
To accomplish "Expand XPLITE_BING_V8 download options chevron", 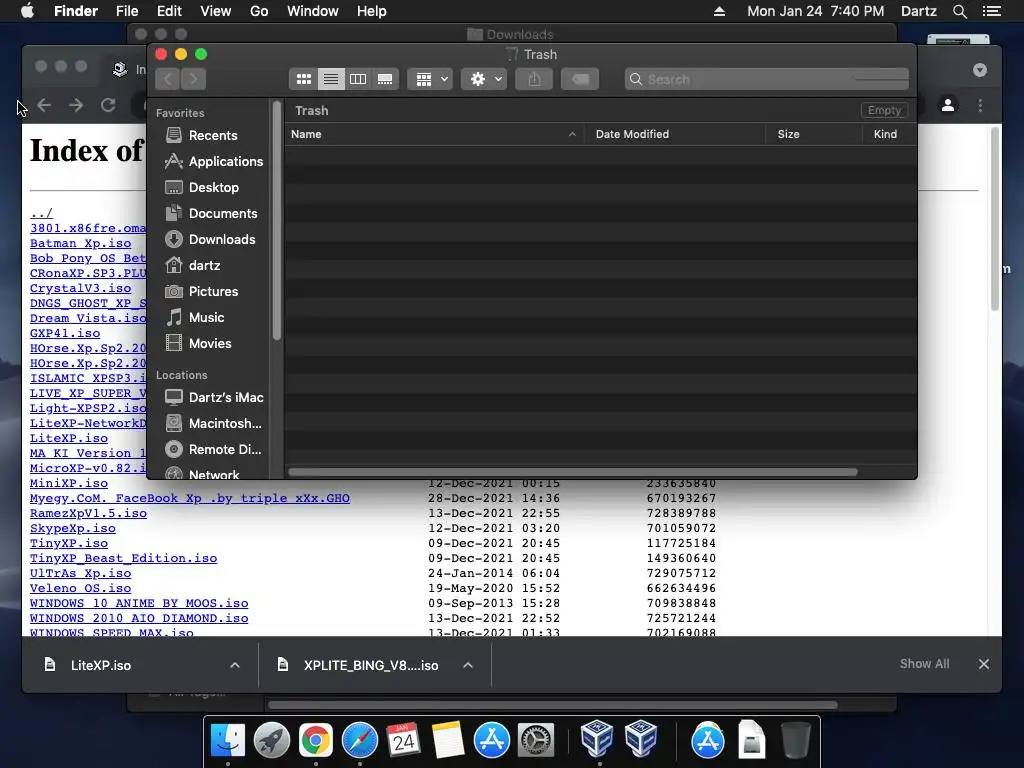I will click(468, 665).
